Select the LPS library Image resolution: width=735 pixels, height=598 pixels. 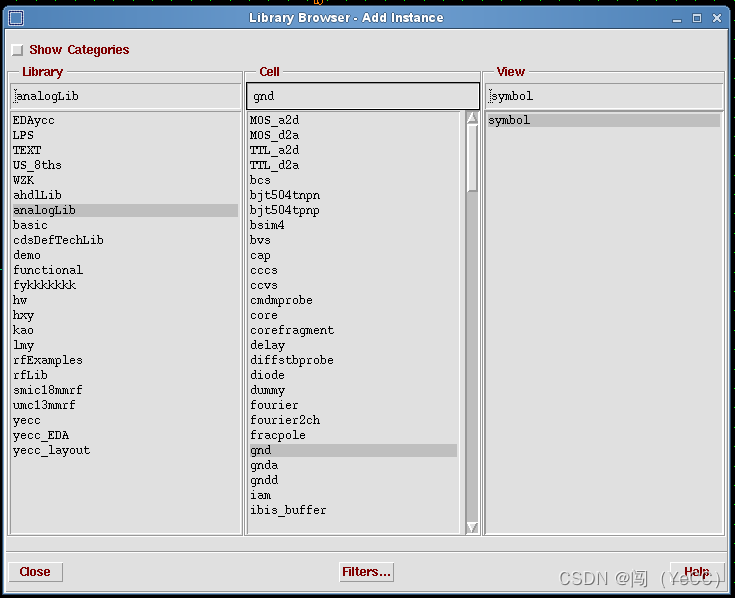pos(23,135)
